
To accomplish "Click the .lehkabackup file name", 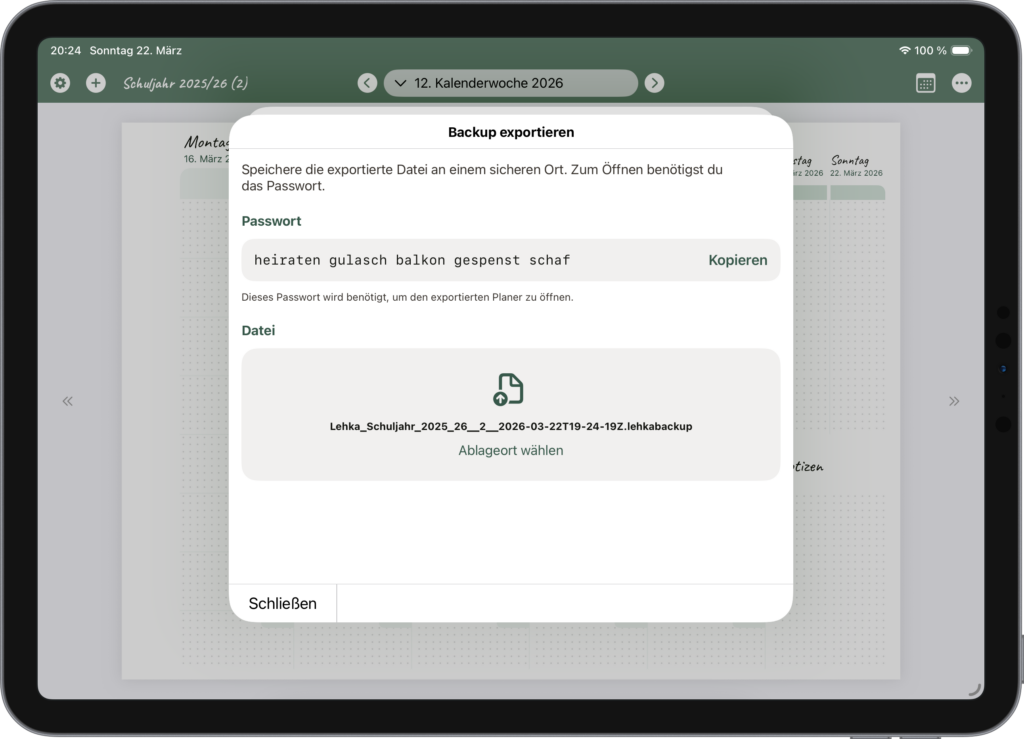I will click(x=510, y=426).
